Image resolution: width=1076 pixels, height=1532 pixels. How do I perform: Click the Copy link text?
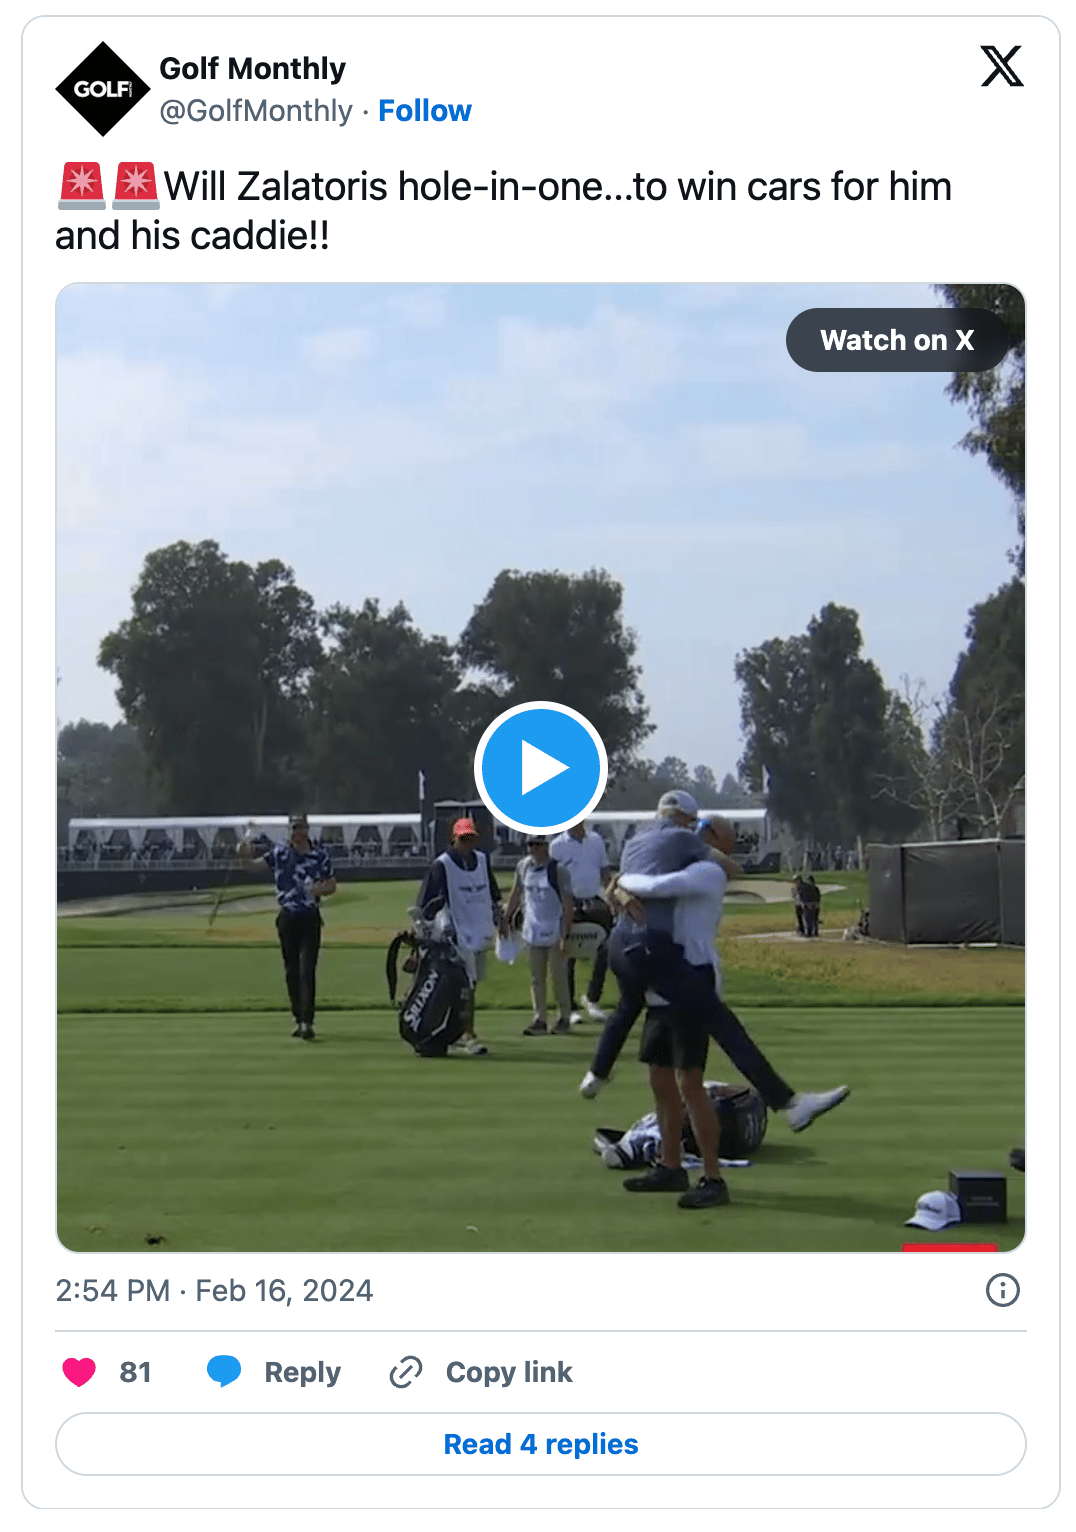[509, 1372]
